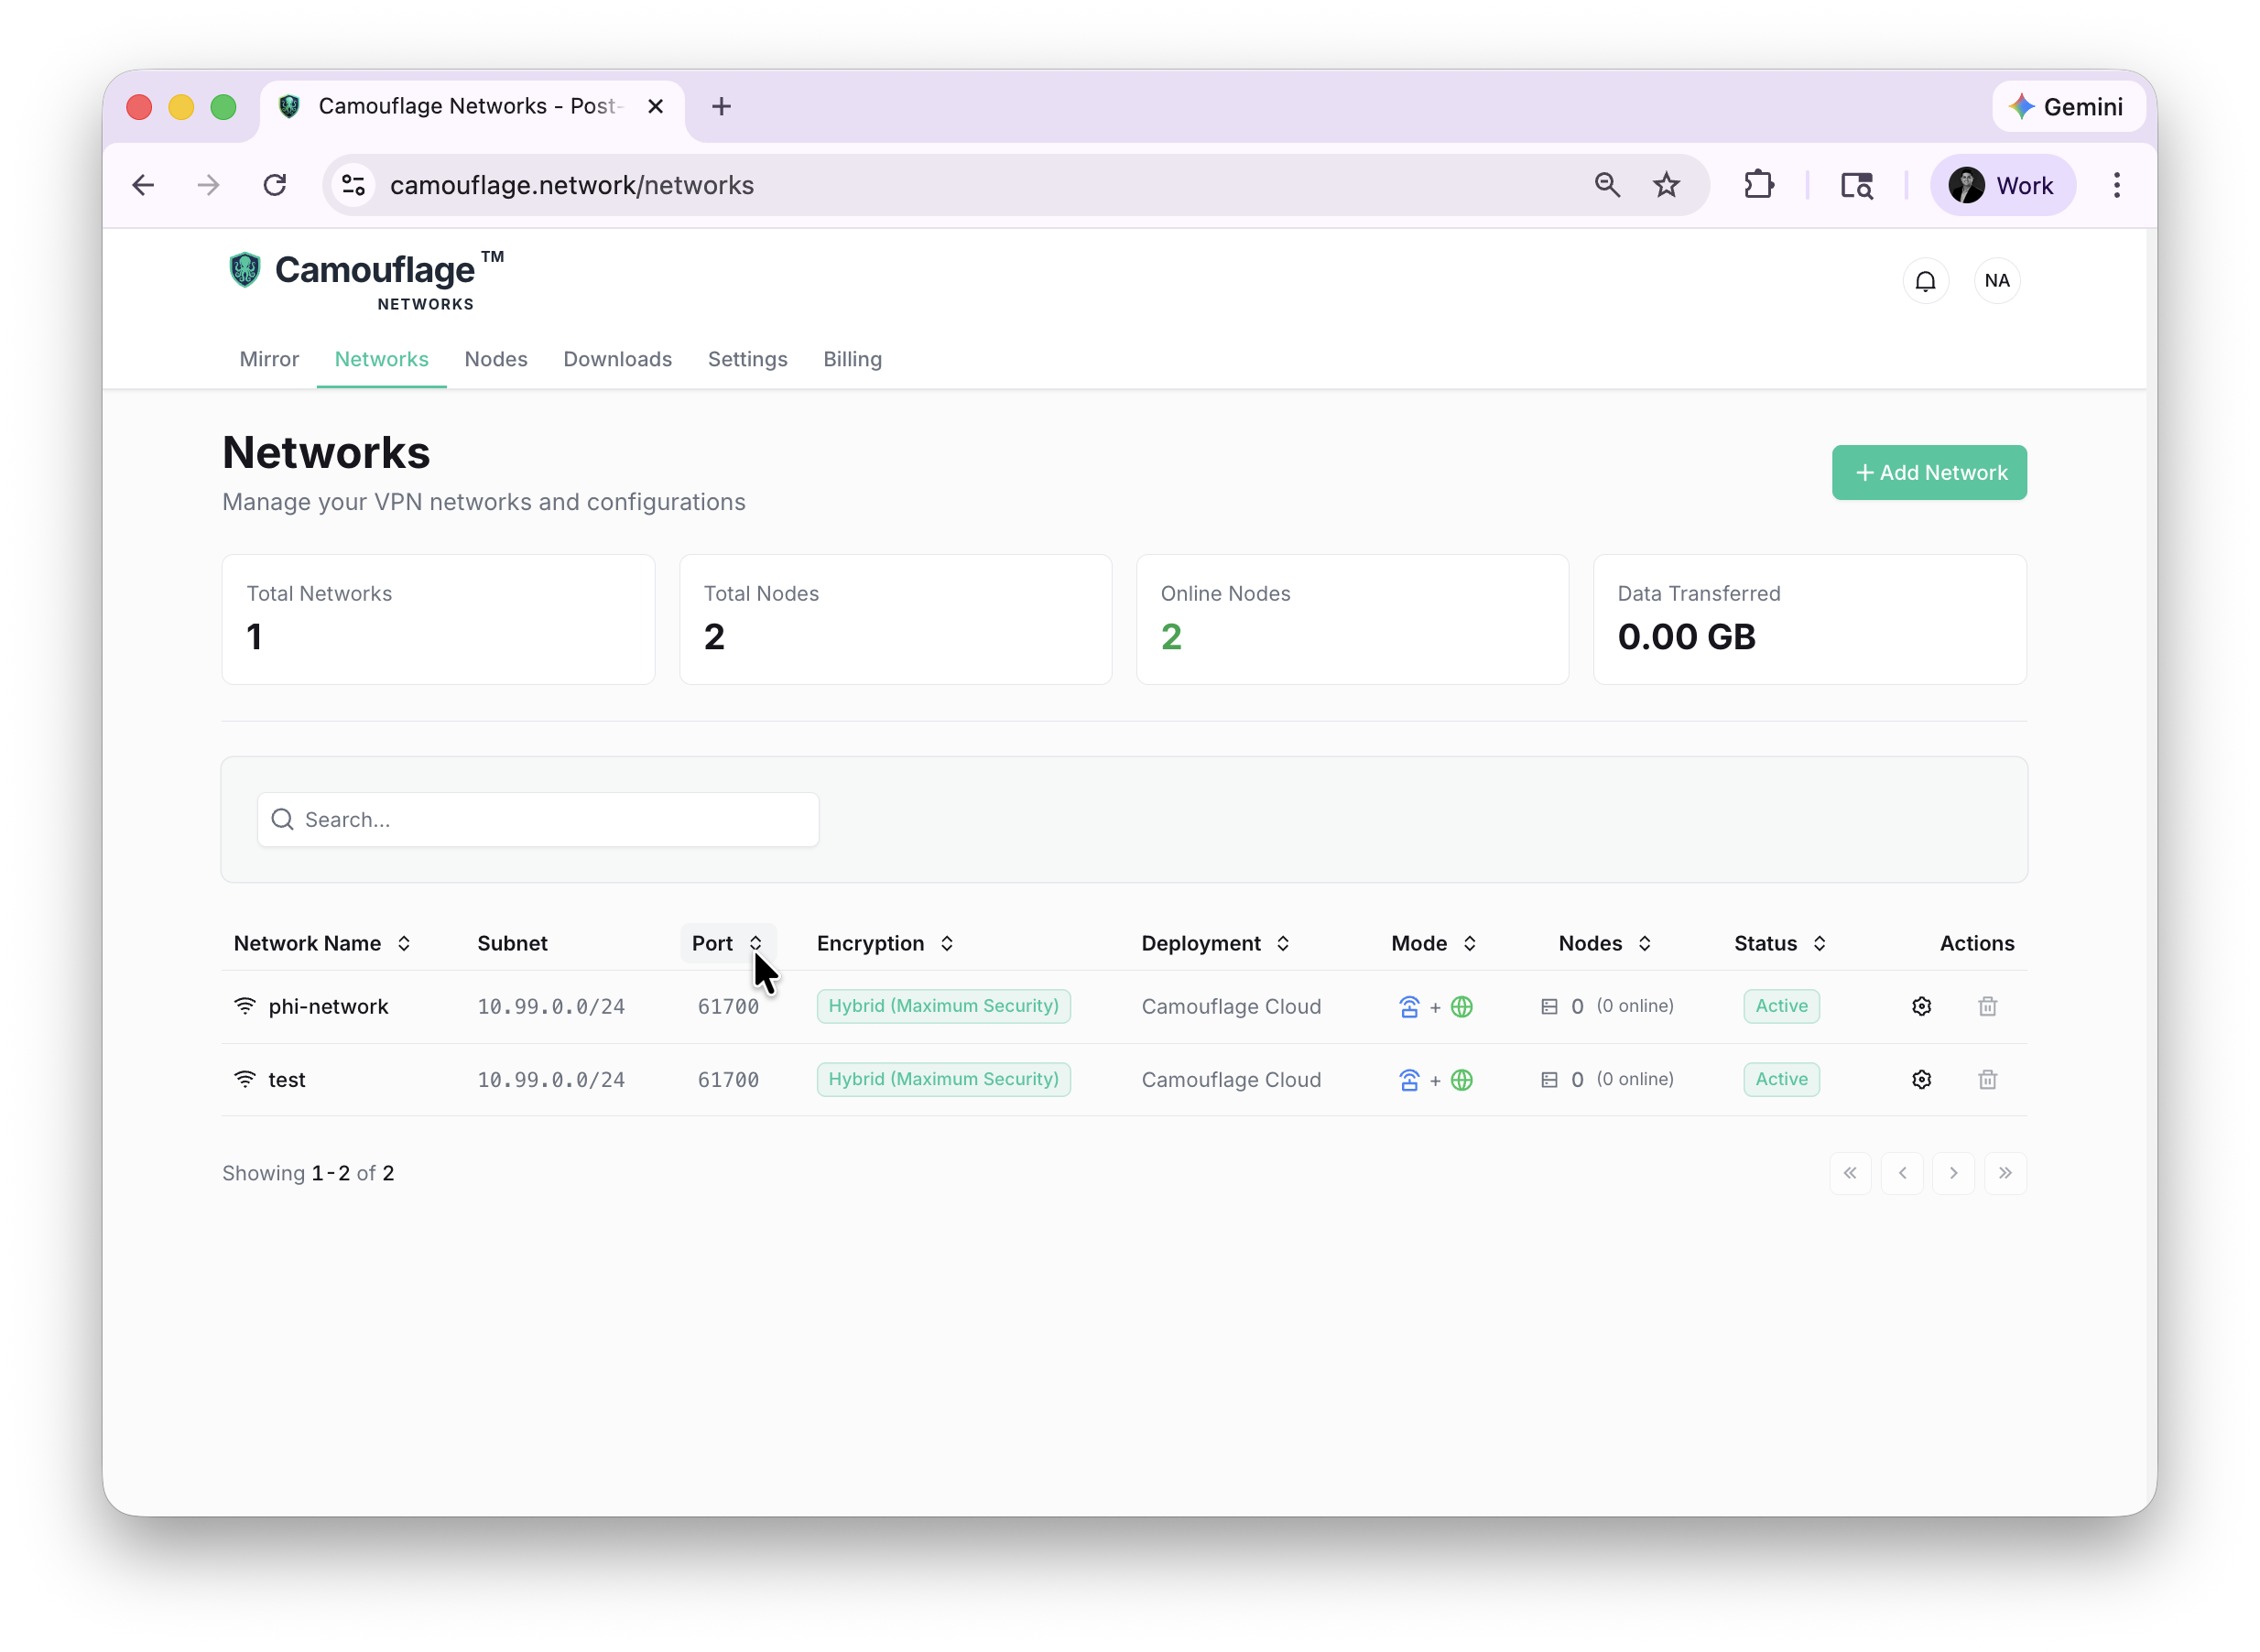This screenshot has width=2260, height=1652.
Task: Click Active status badge in test row
Action: point(1781,1079)
